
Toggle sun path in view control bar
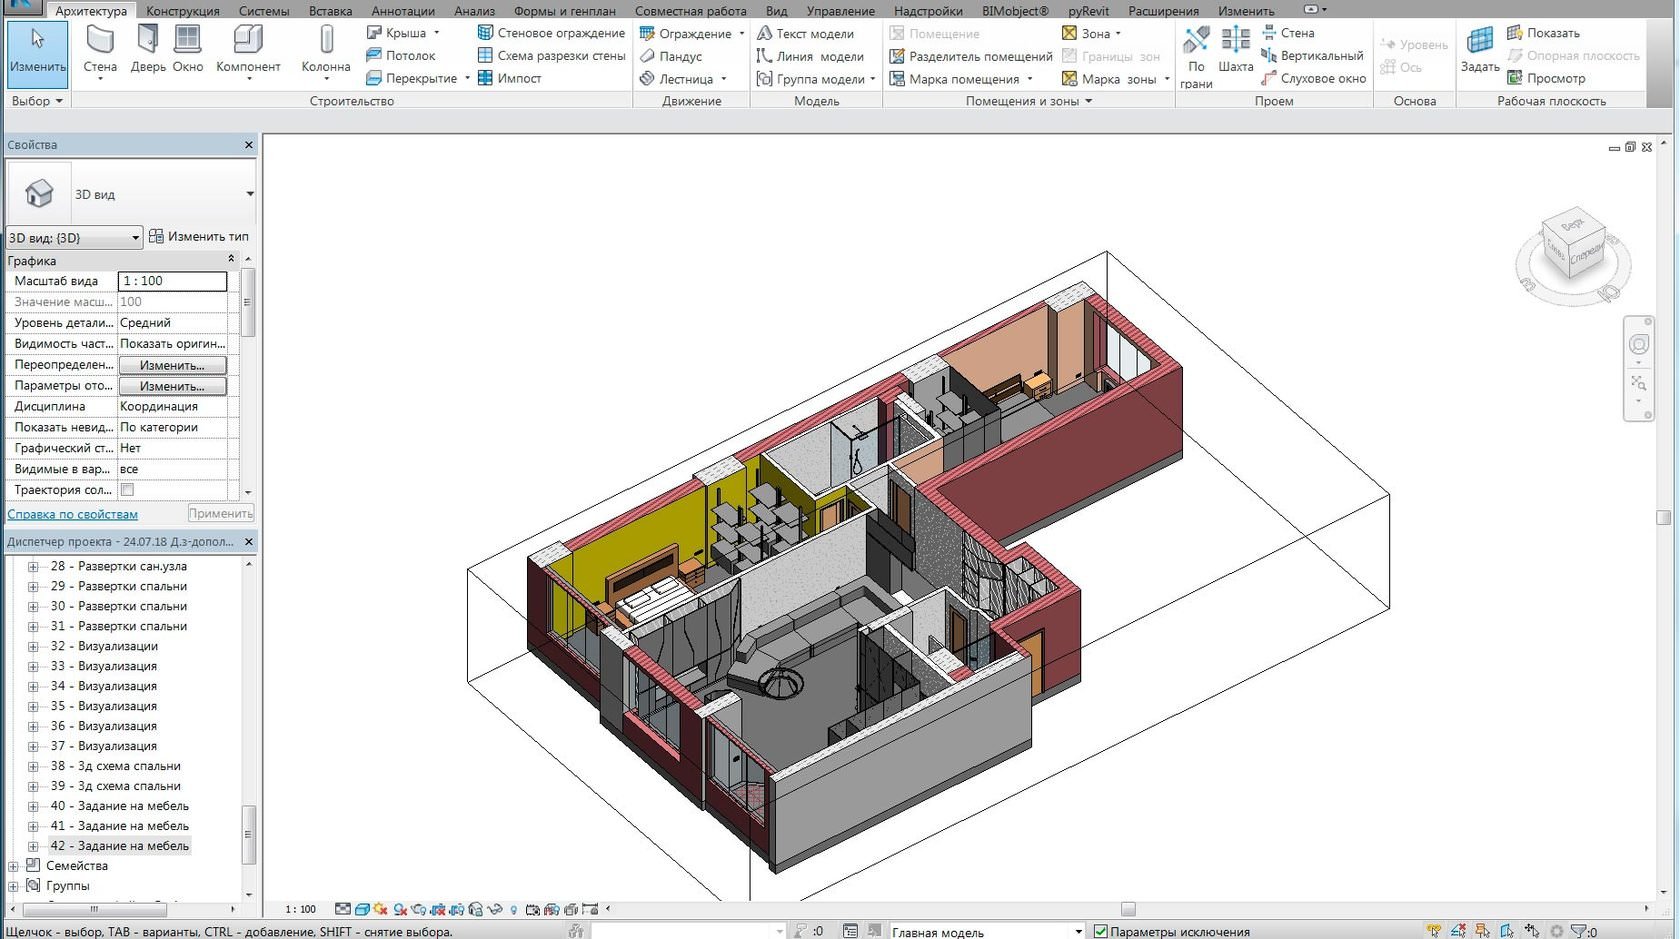coord(380,909)
